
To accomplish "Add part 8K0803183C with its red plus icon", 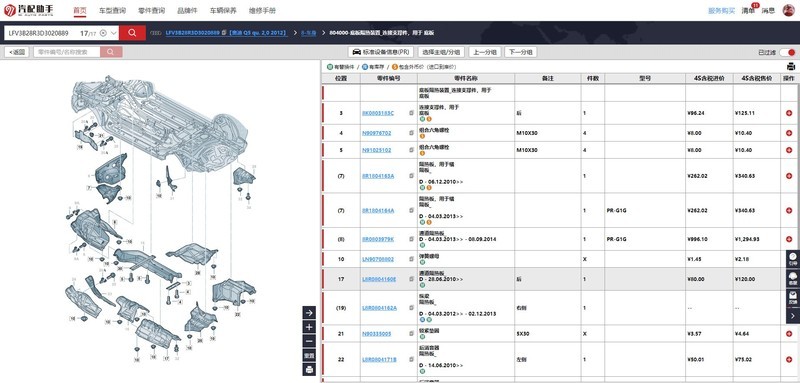I will tap(789, 113).
